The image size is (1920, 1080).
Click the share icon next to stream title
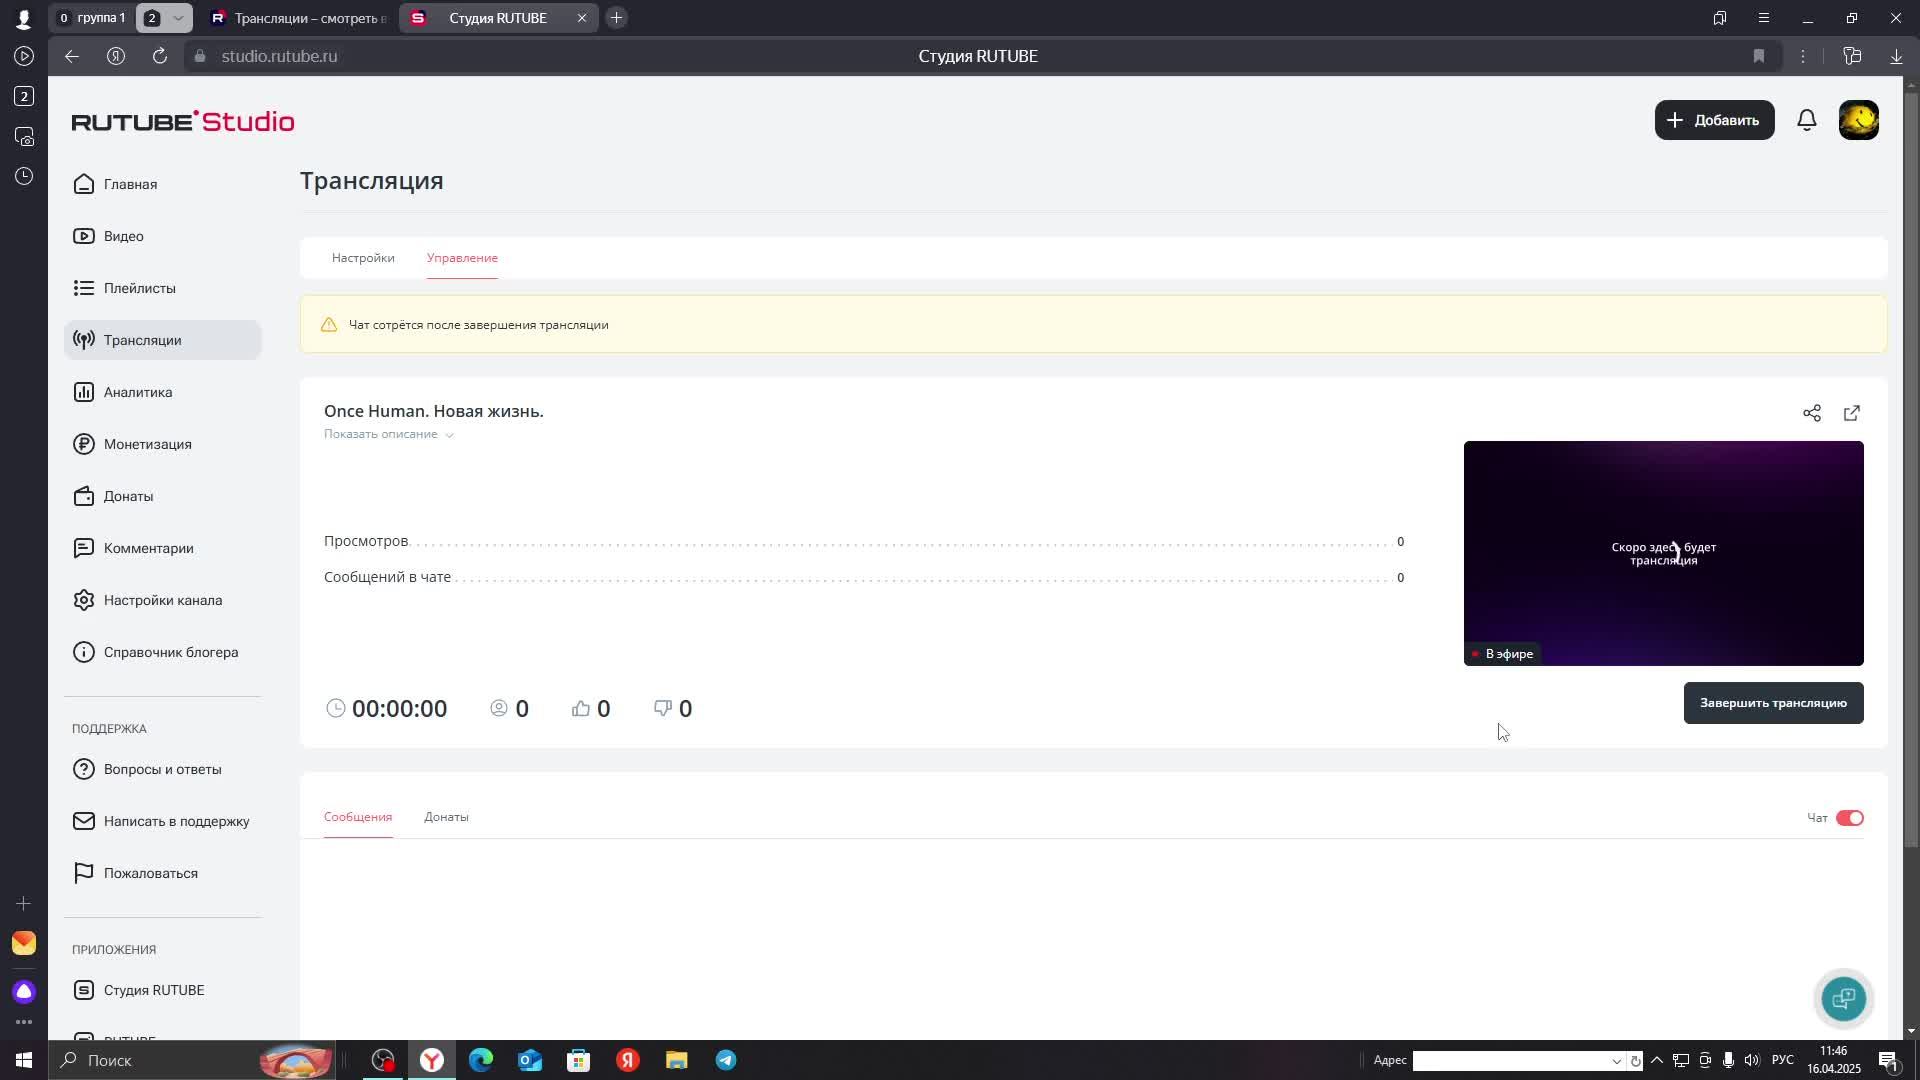(x=1811, y=413)
